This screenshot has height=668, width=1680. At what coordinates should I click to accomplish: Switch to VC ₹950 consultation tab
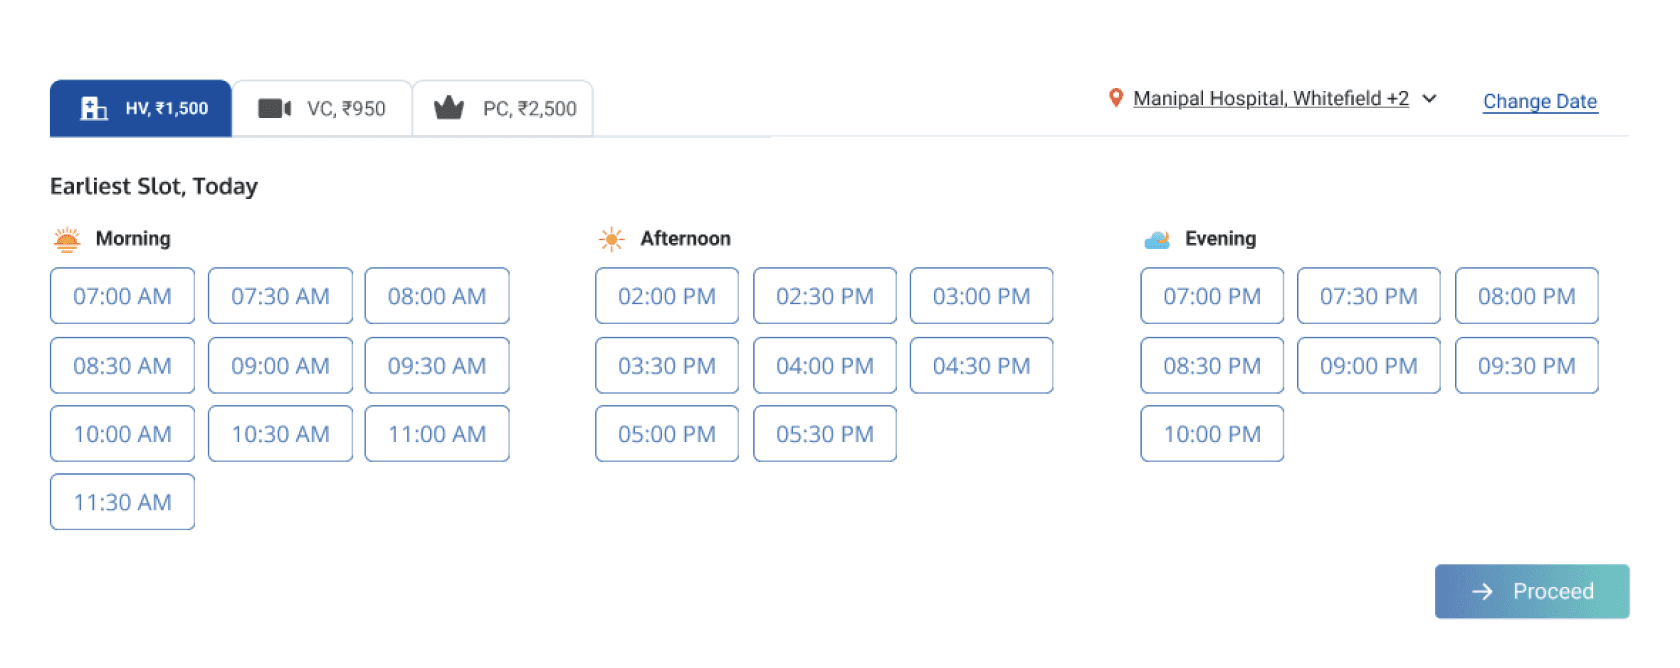pos(322,108)
